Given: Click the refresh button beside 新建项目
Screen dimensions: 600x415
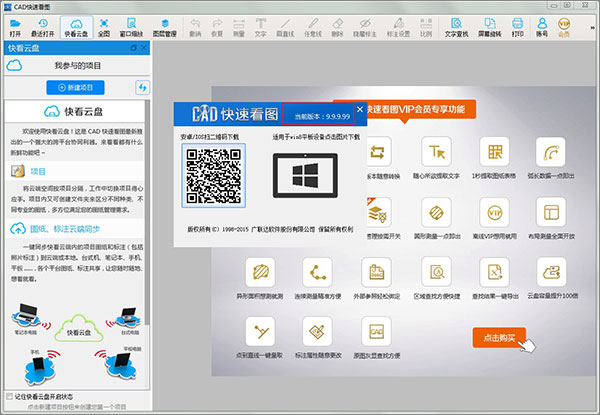Looking at the screenshot, I should click(142, 89).
